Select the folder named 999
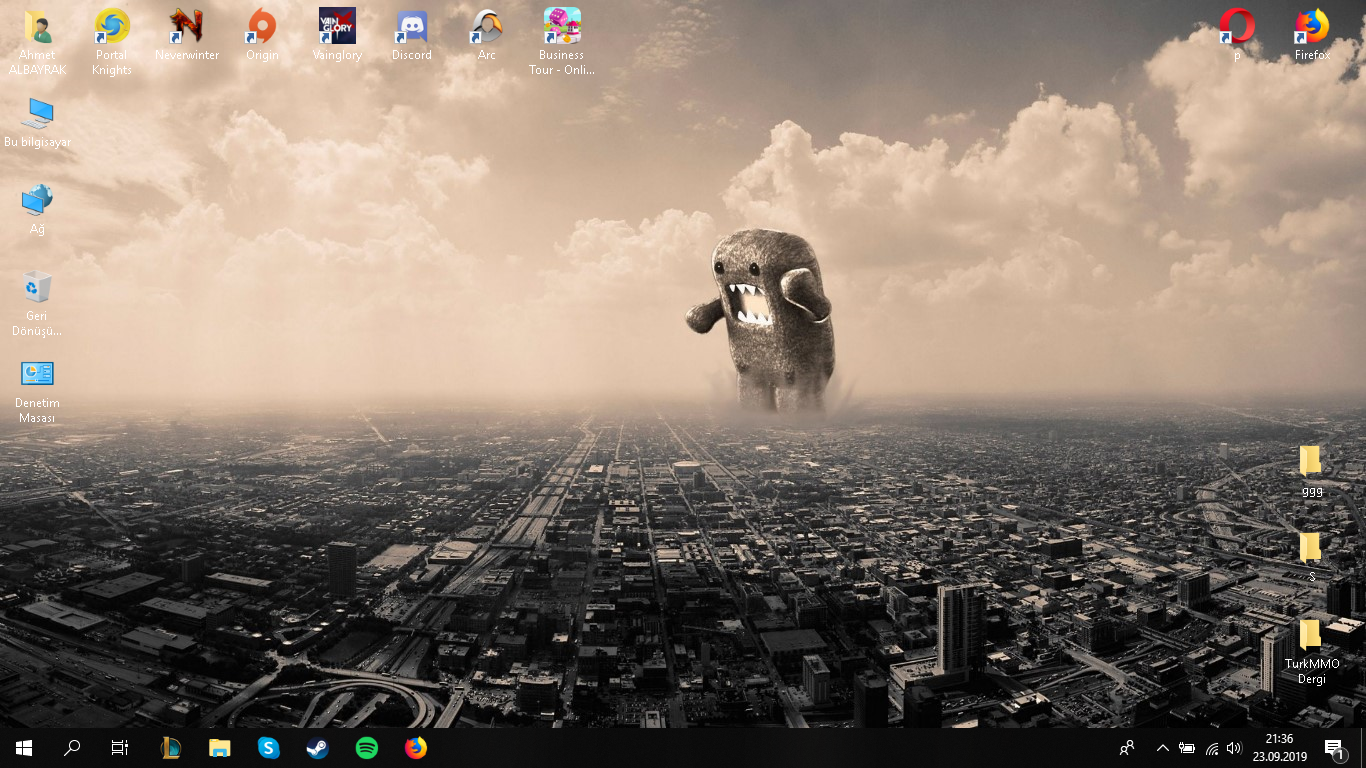The height and width of the screenshot is (768, 1366). click(1311, 462)
